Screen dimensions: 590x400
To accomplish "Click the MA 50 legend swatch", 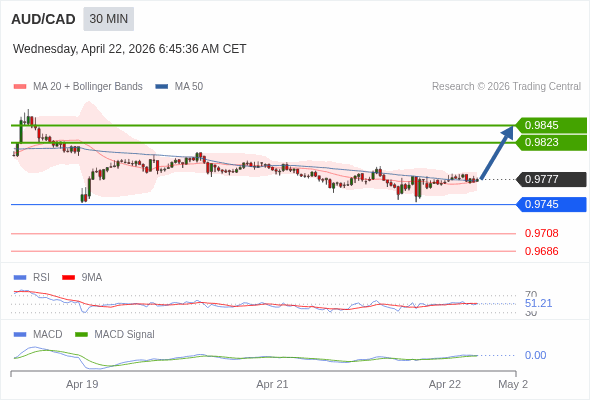I will point(162,87).
